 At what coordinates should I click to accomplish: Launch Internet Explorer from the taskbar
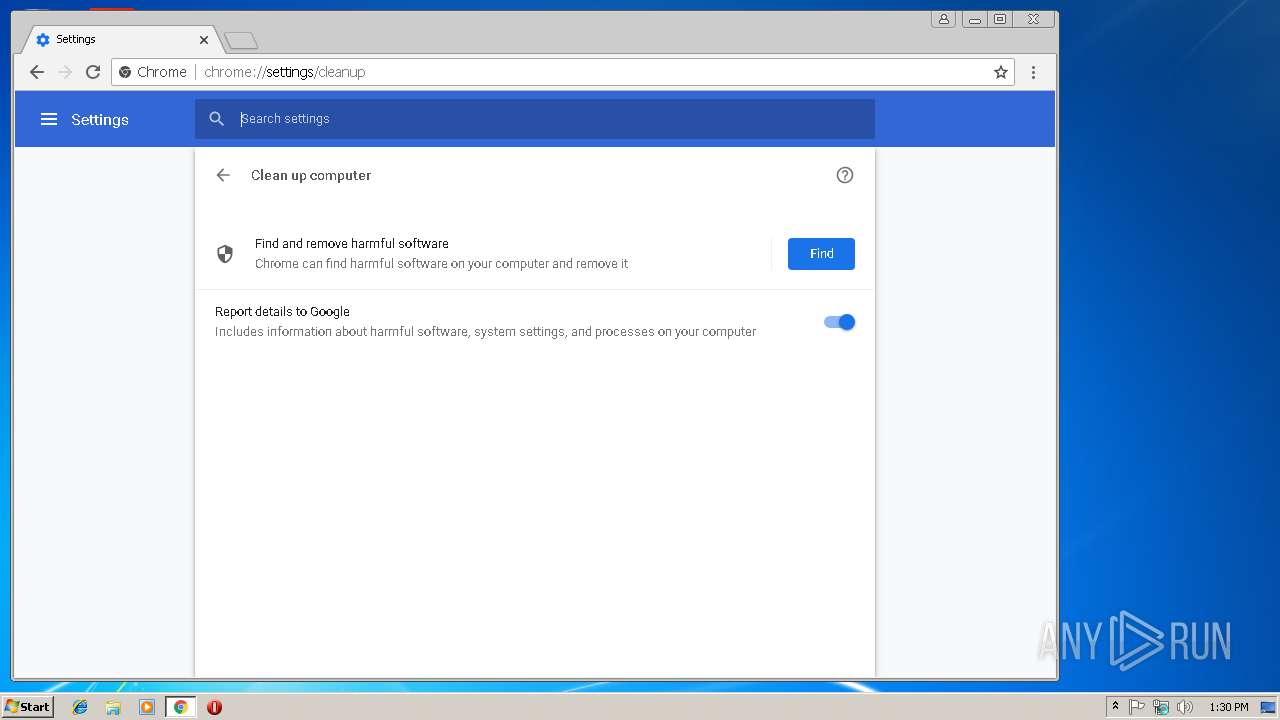(x=80, y=707)
